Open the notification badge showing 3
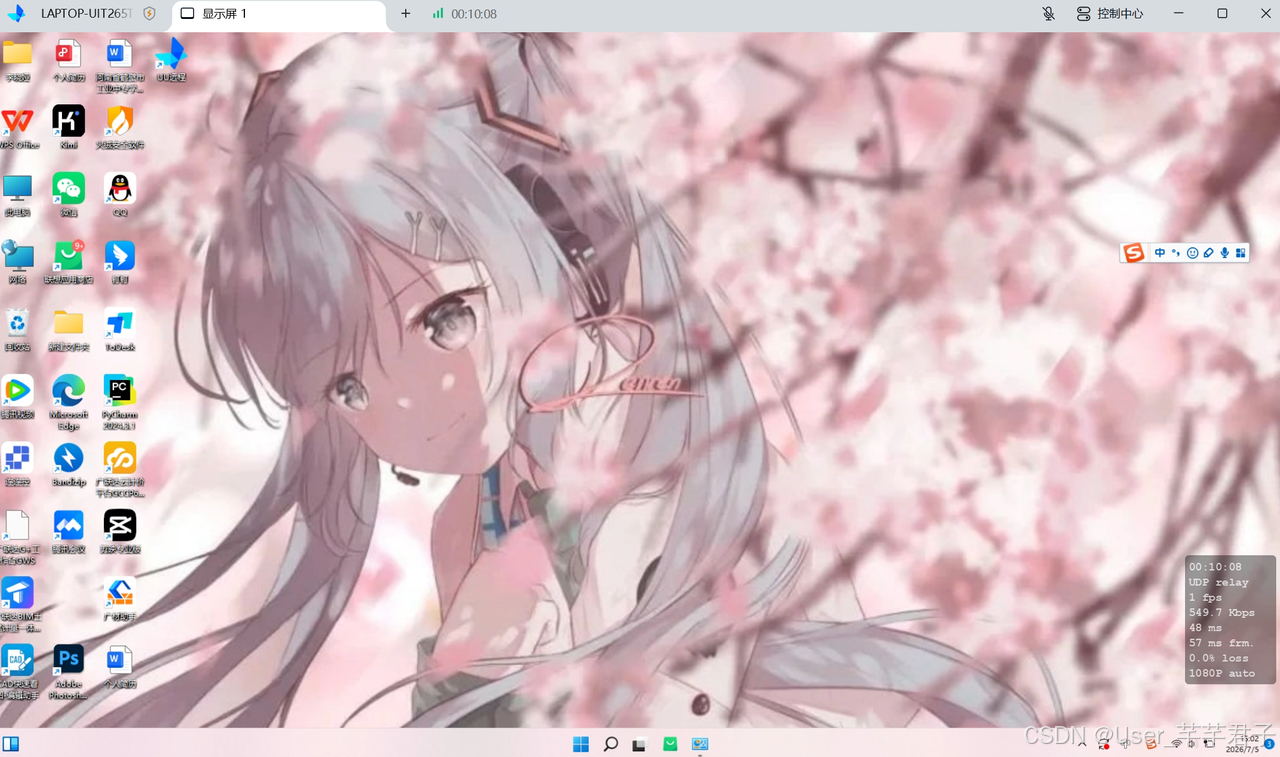 coord(1269,744)
